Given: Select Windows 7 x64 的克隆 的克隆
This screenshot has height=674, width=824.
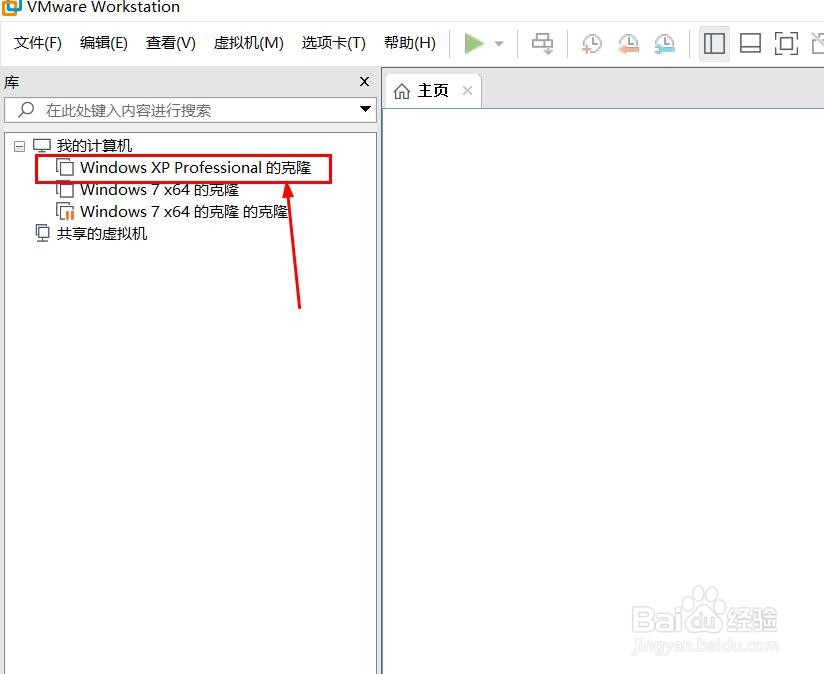Looking at the screenshot, I should point(183,212).
